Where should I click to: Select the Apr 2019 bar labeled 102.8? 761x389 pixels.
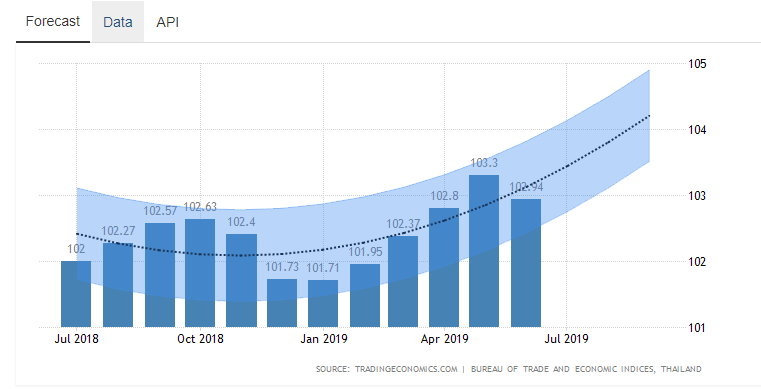[x=444, y=267]
